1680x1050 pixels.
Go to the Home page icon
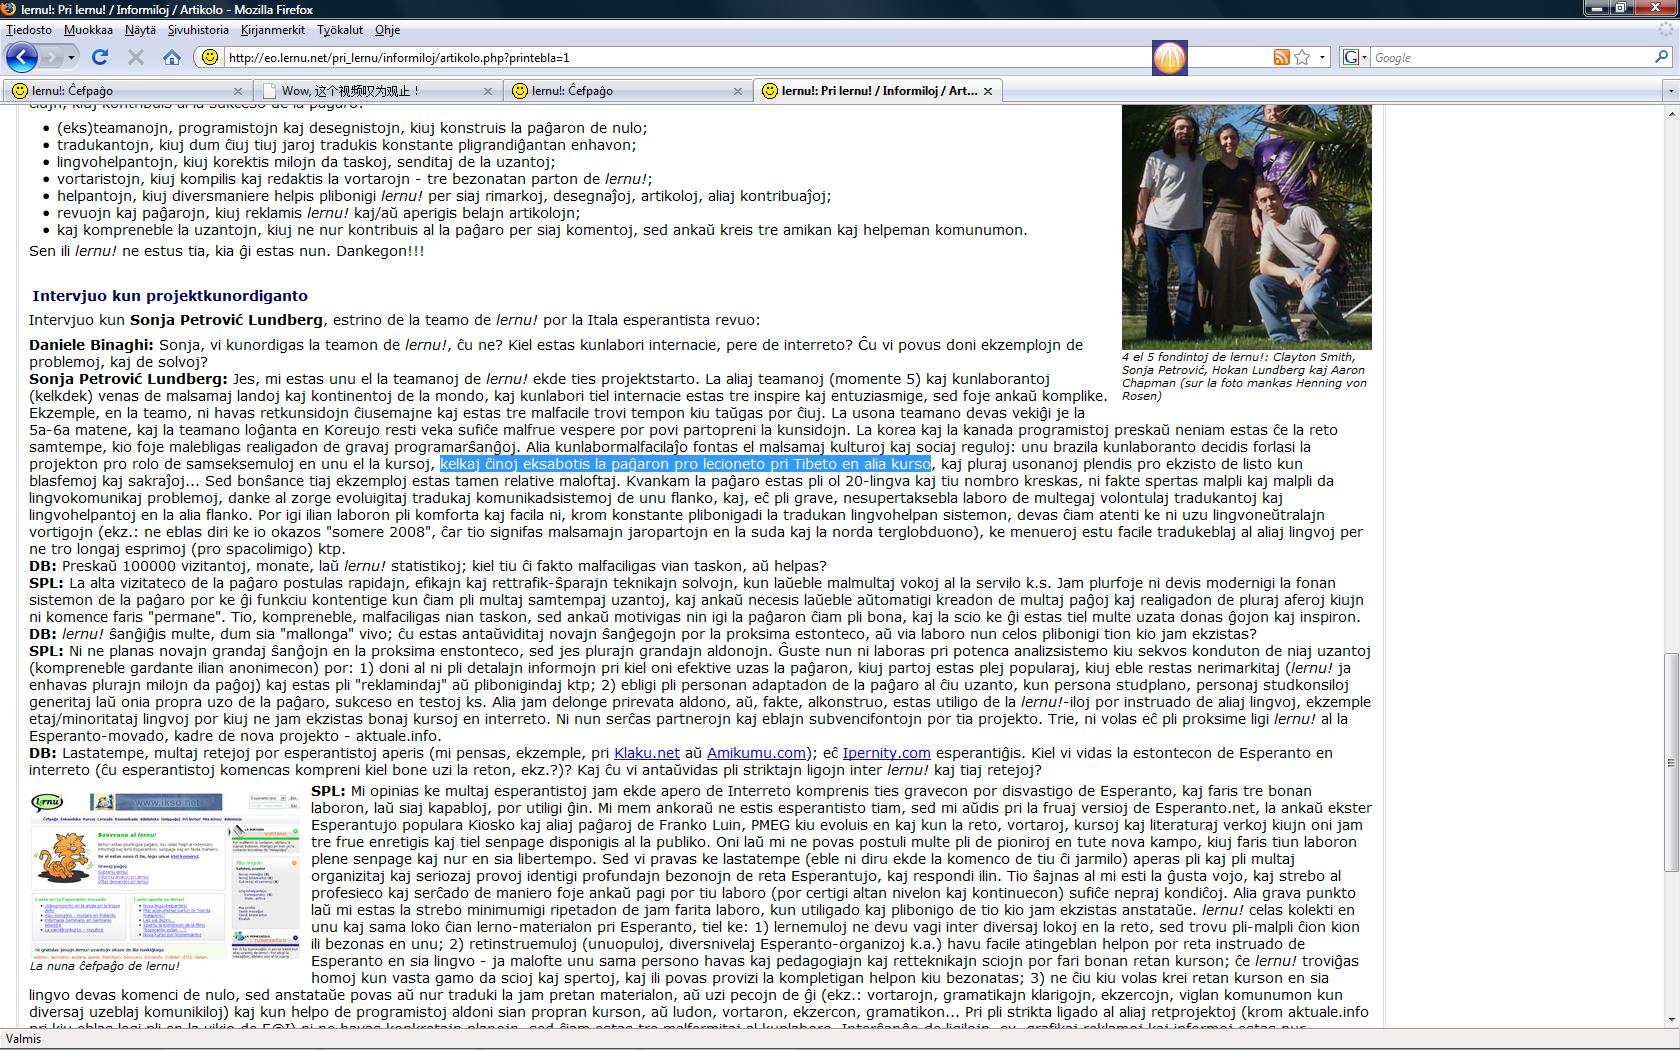(x=172, y=57)
